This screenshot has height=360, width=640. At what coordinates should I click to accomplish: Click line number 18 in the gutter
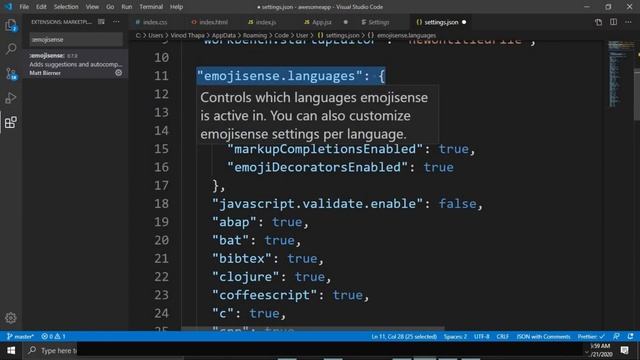[x=162, y=203]
